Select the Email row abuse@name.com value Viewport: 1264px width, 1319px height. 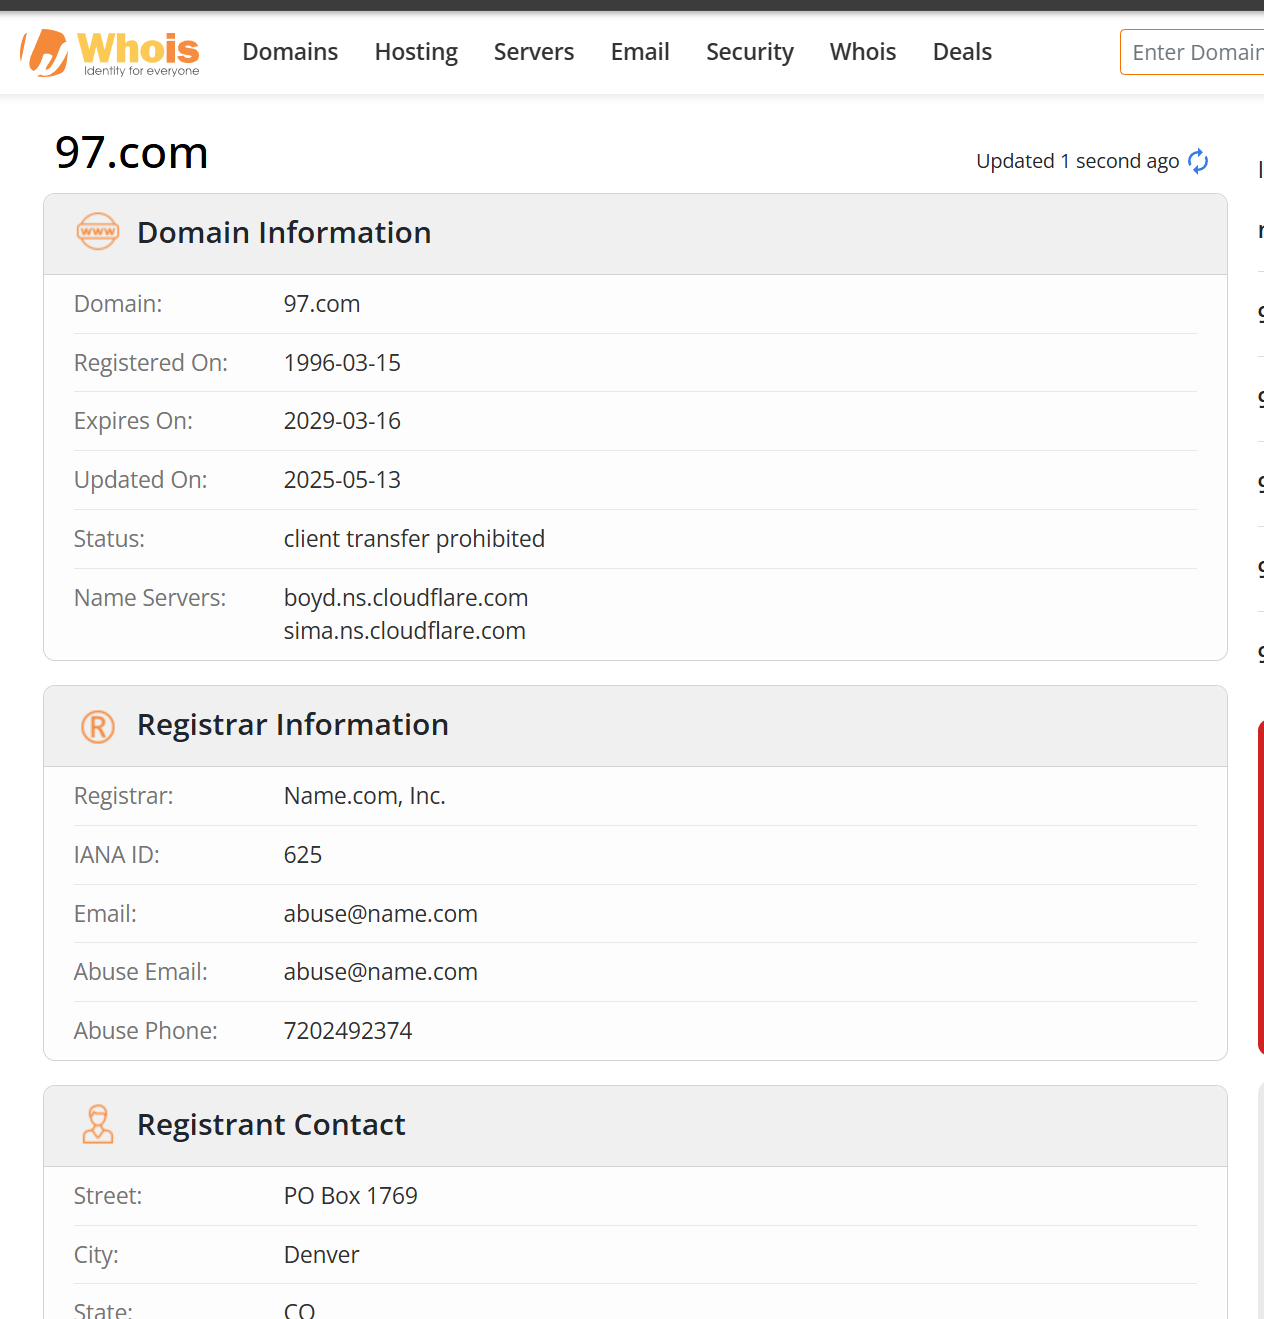[381, 914]
